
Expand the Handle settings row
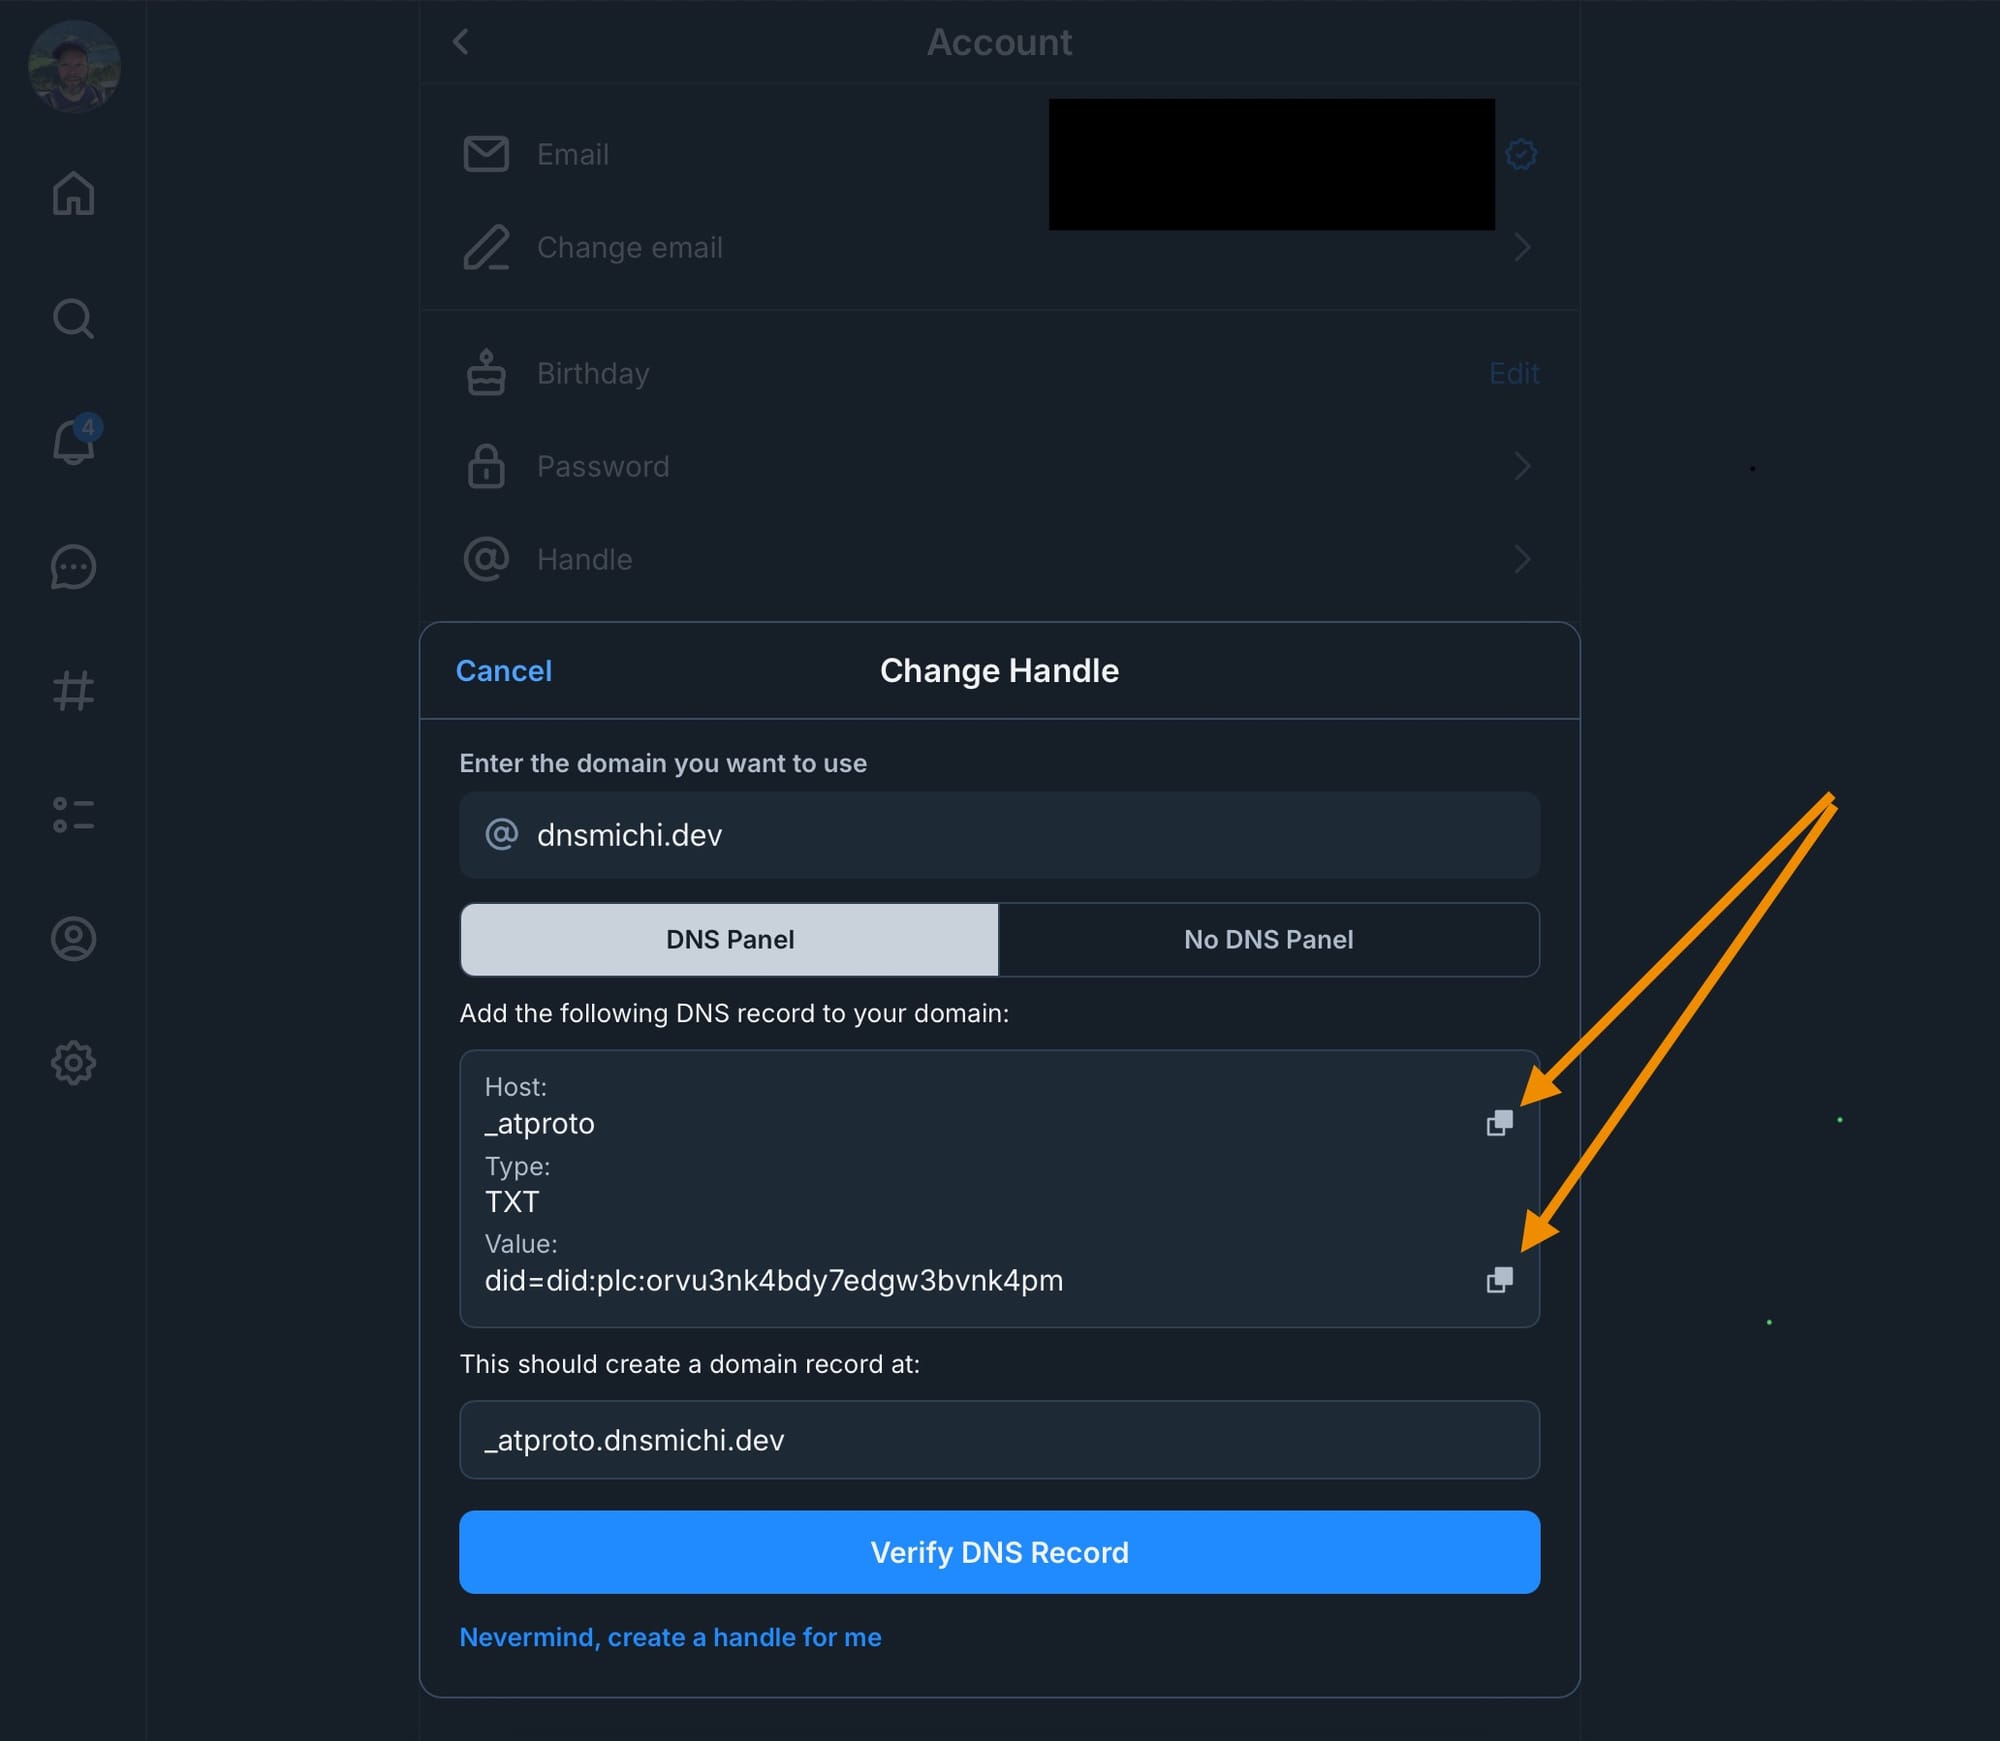click(x=999, y=559)
